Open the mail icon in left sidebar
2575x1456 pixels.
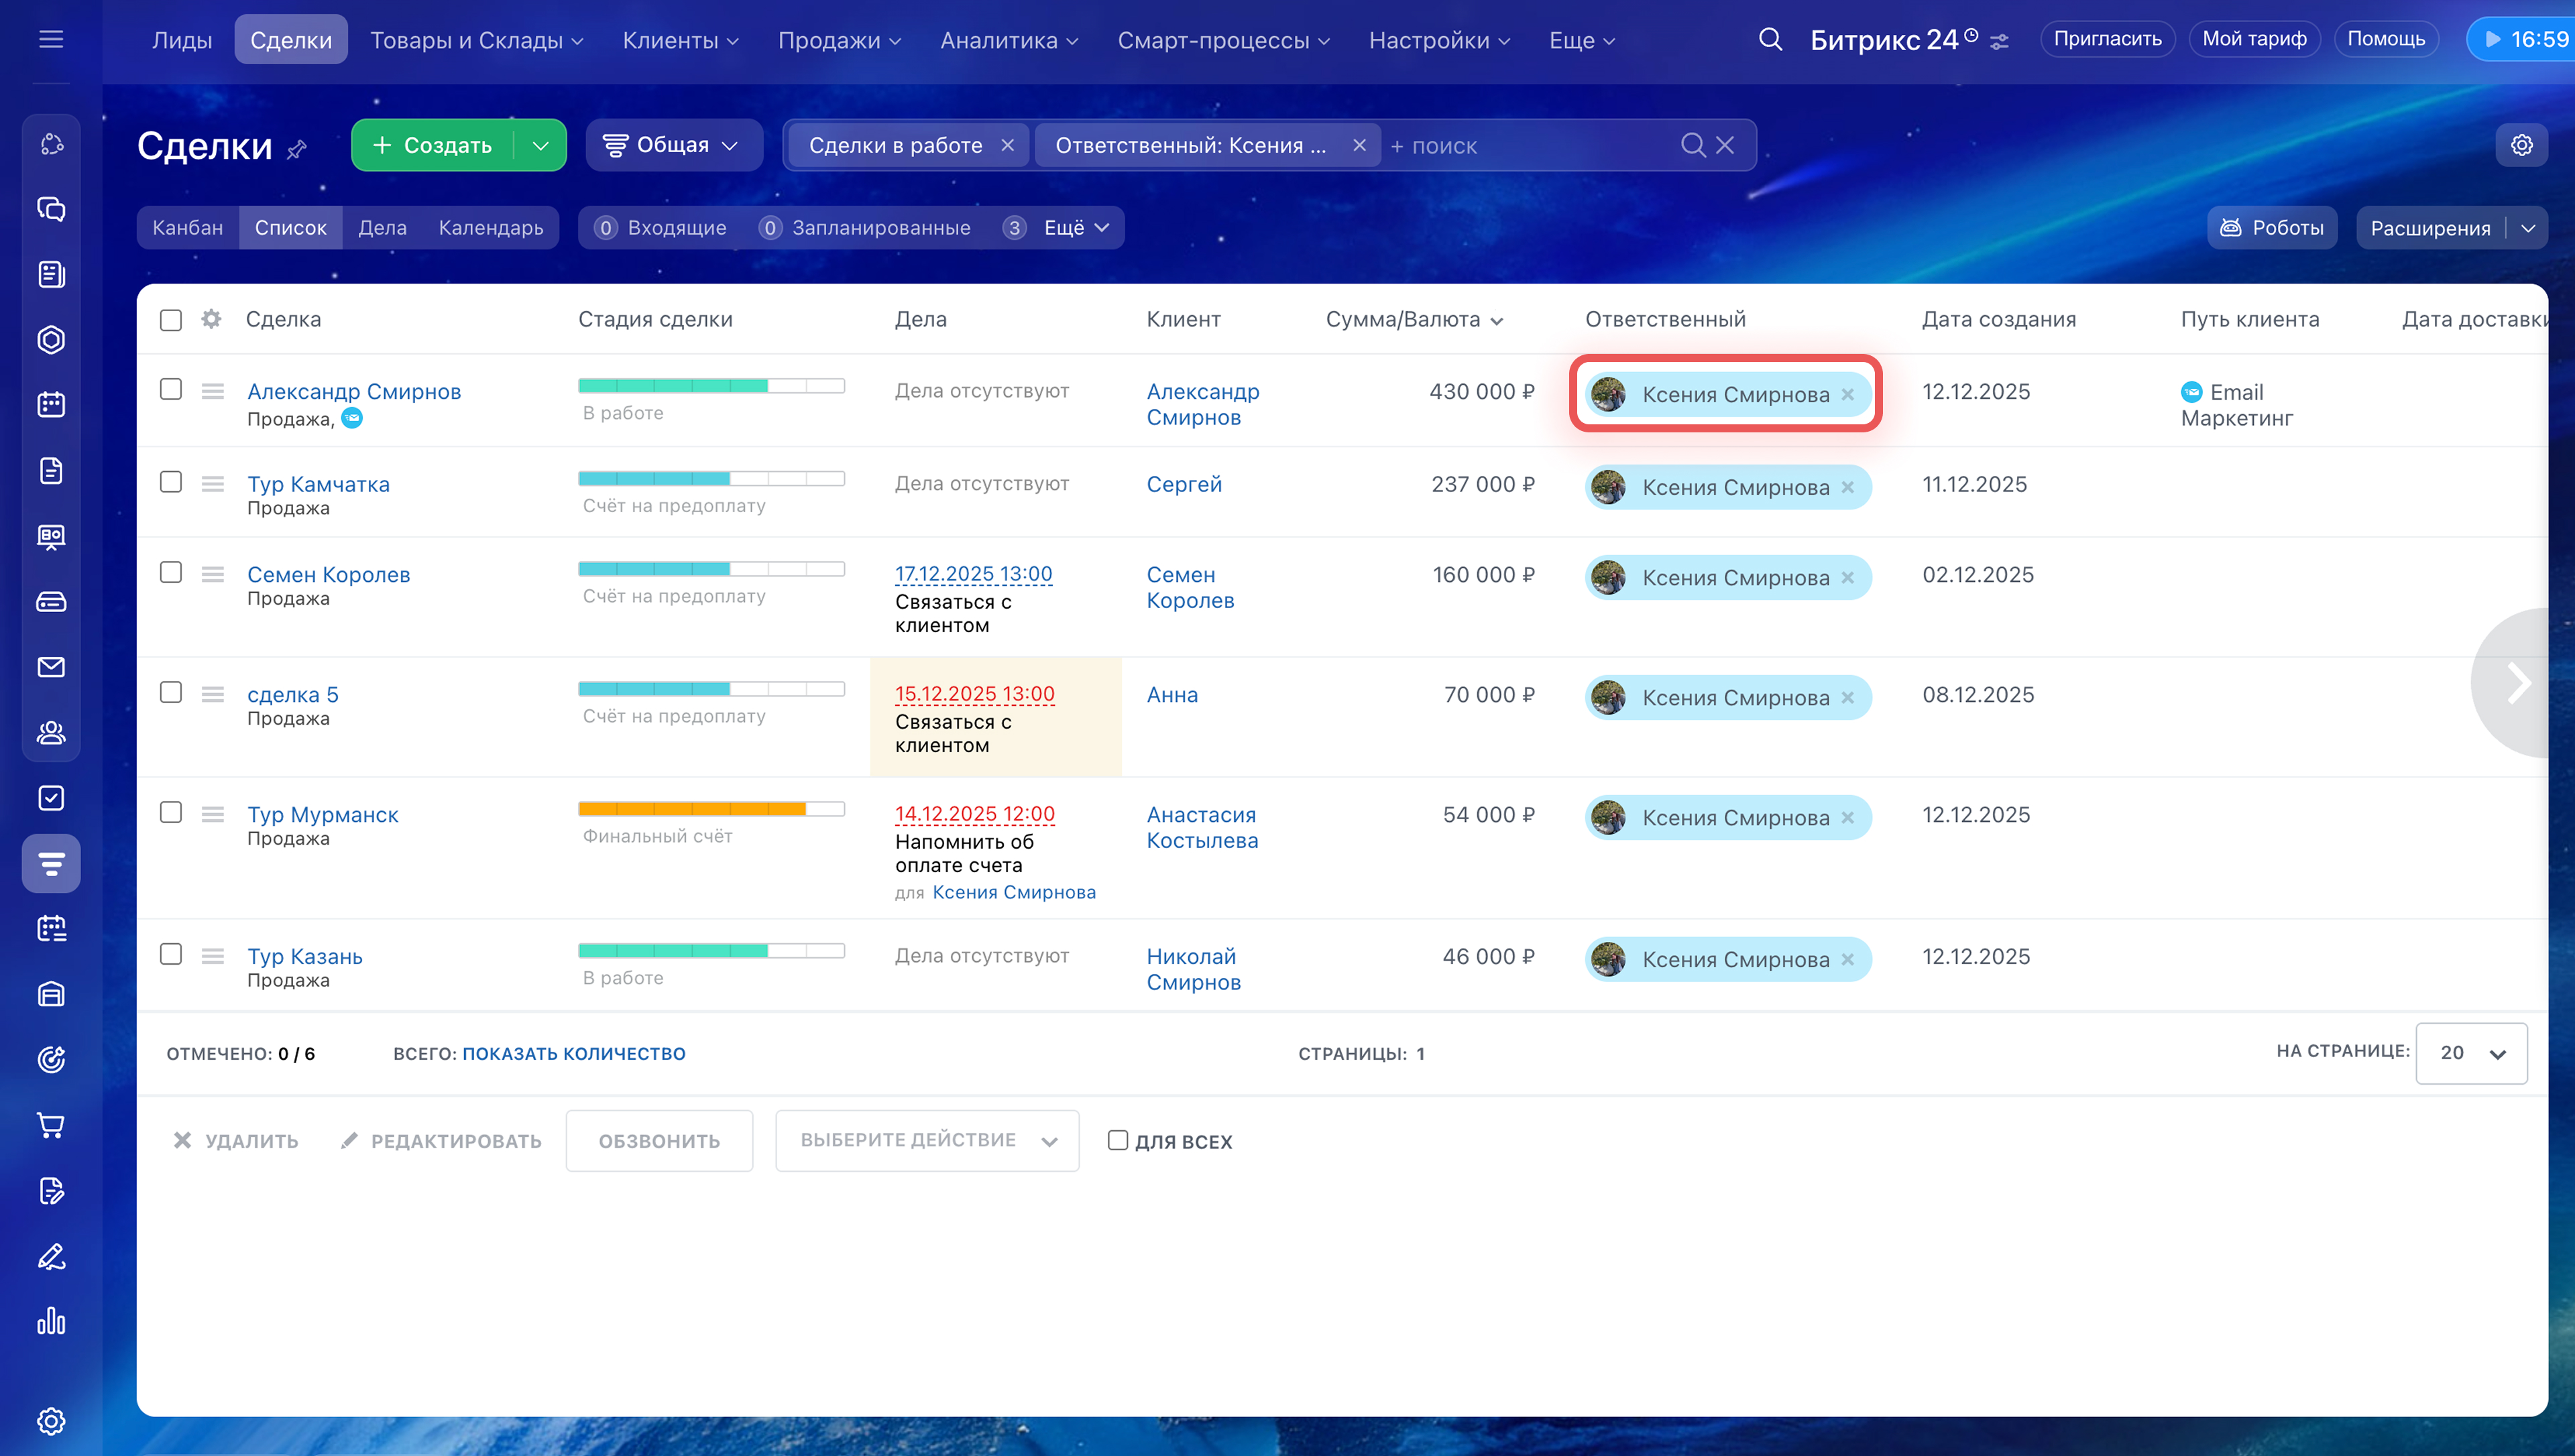pos(51,667)
